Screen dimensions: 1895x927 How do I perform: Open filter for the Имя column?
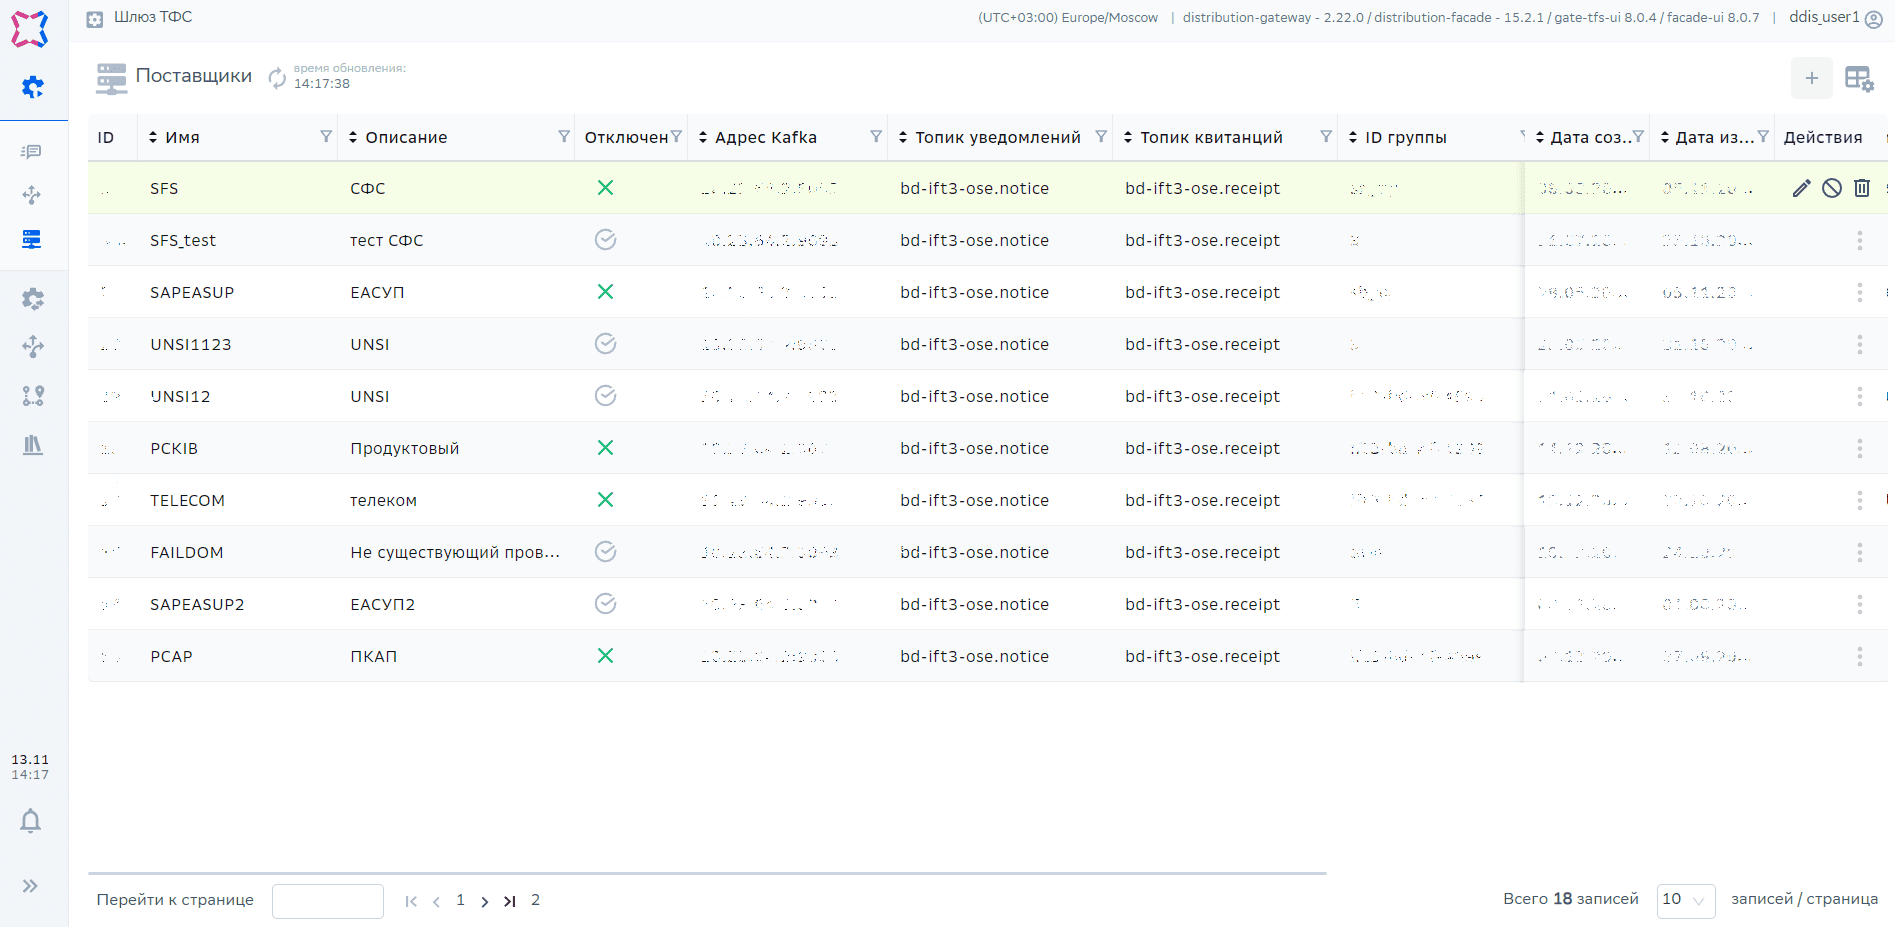(326, 137)
